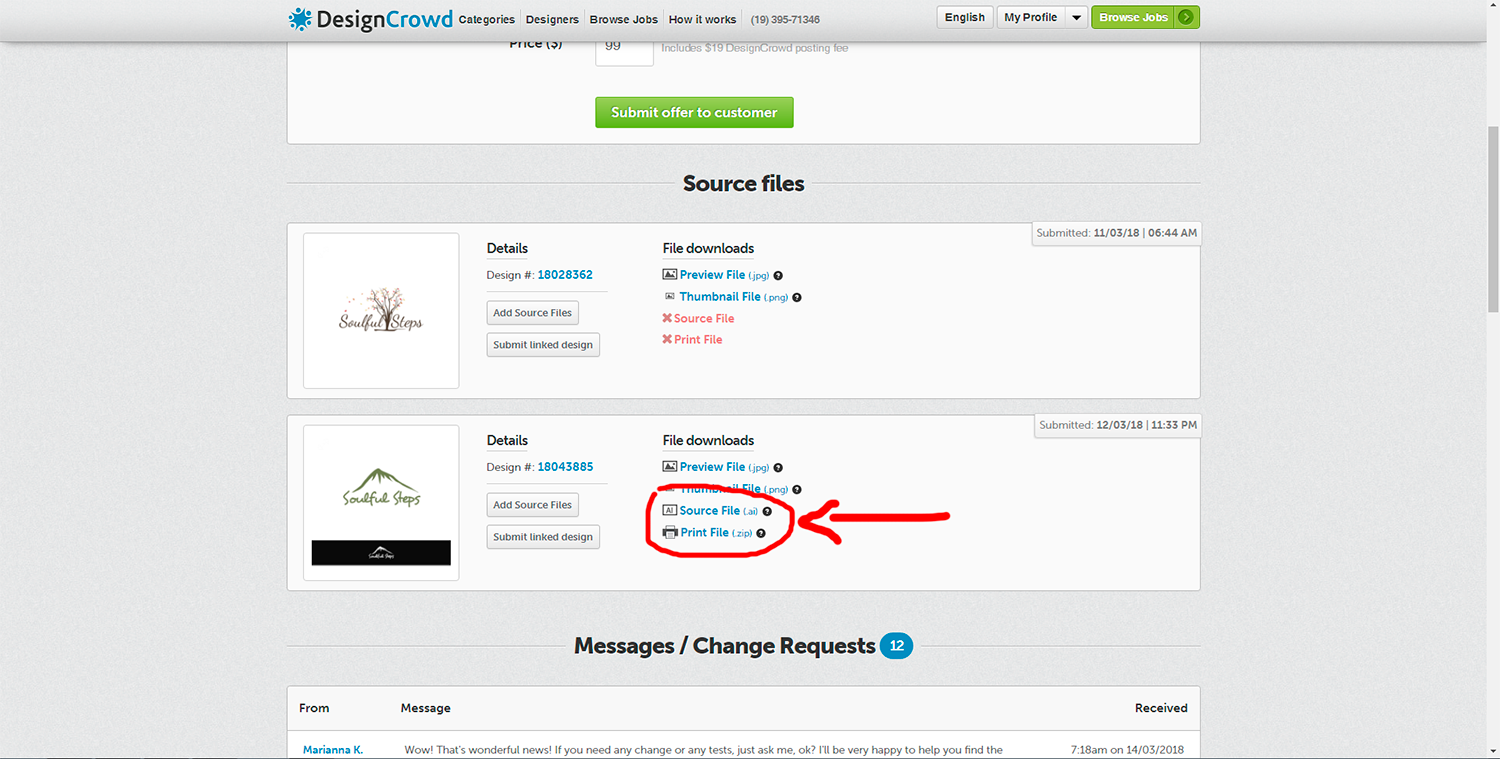Image resolution: width=1500 pixels, height=759 pixels.
Task: Click the 'Messages / Change Requests' heading
Action: 725,646
